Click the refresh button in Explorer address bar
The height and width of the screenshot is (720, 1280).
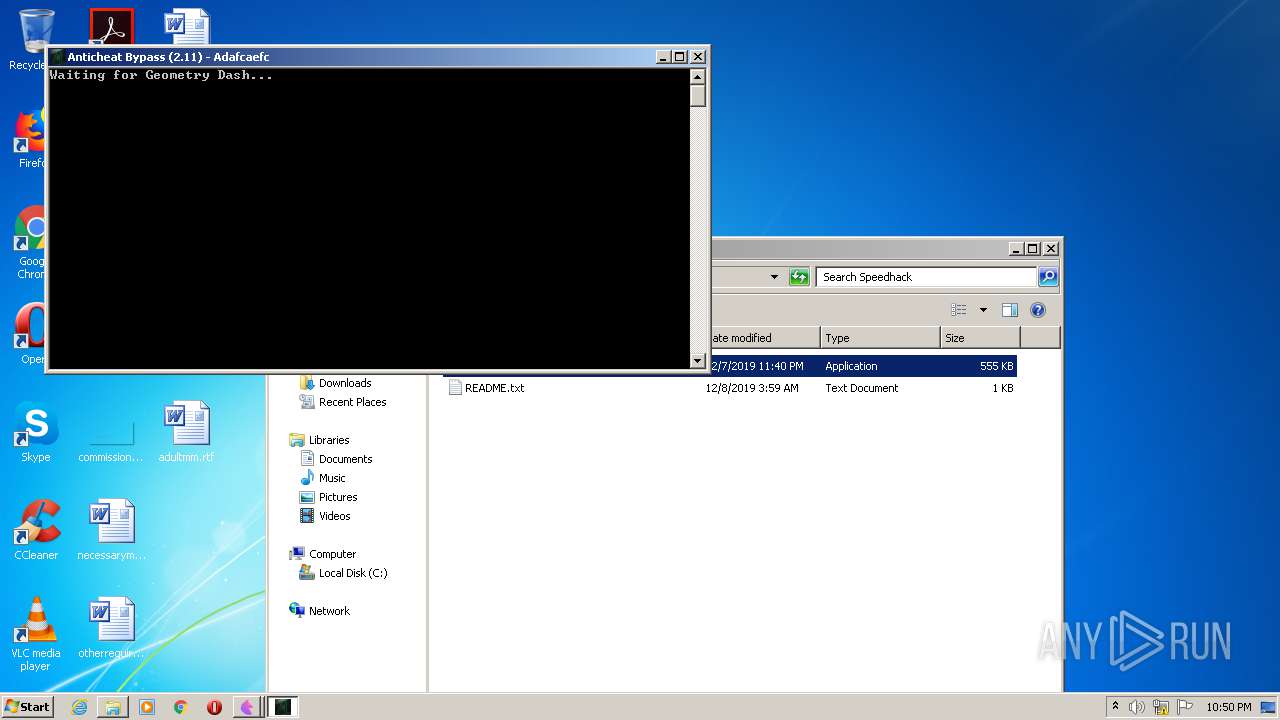(799, 277)
